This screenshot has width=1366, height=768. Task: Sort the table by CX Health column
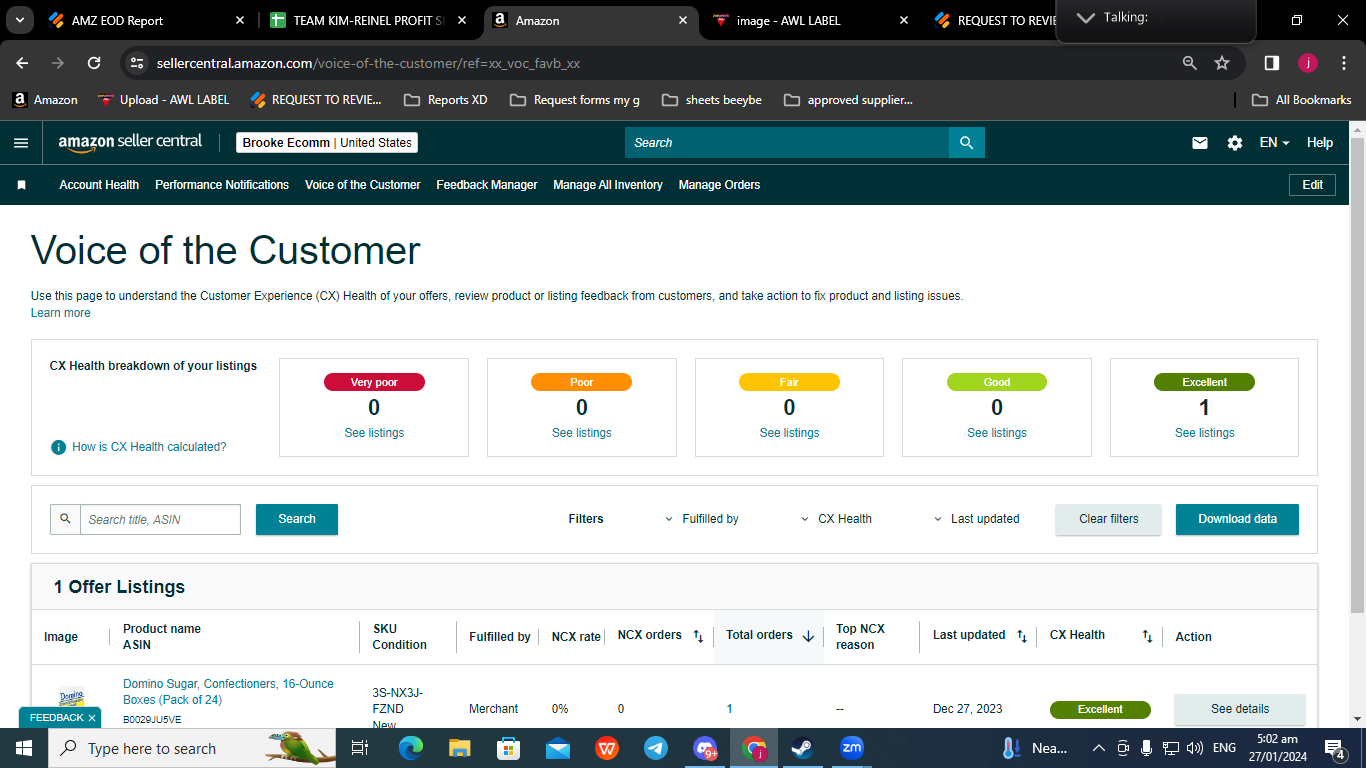[x=1147, y=636]
